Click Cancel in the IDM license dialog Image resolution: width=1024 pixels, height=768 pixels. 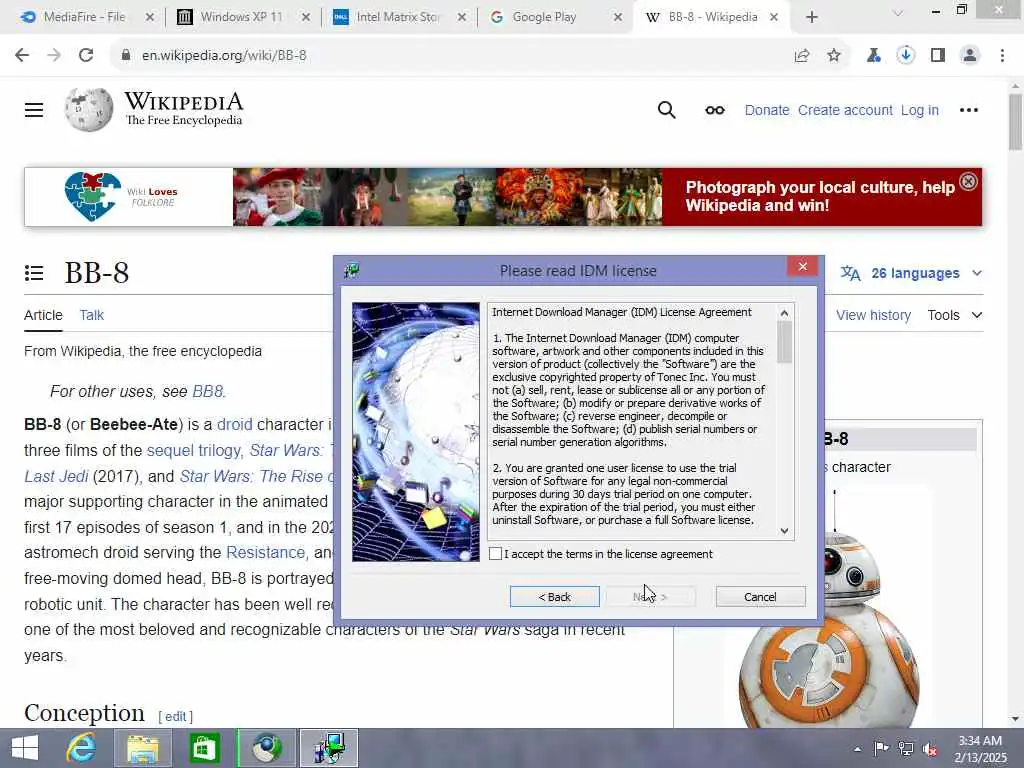point(760,597)
